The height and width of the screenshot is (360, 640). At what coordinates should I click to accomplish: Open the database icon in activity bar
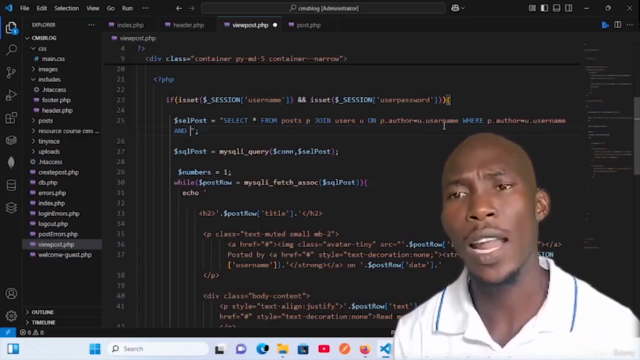(x=11, y=185)
